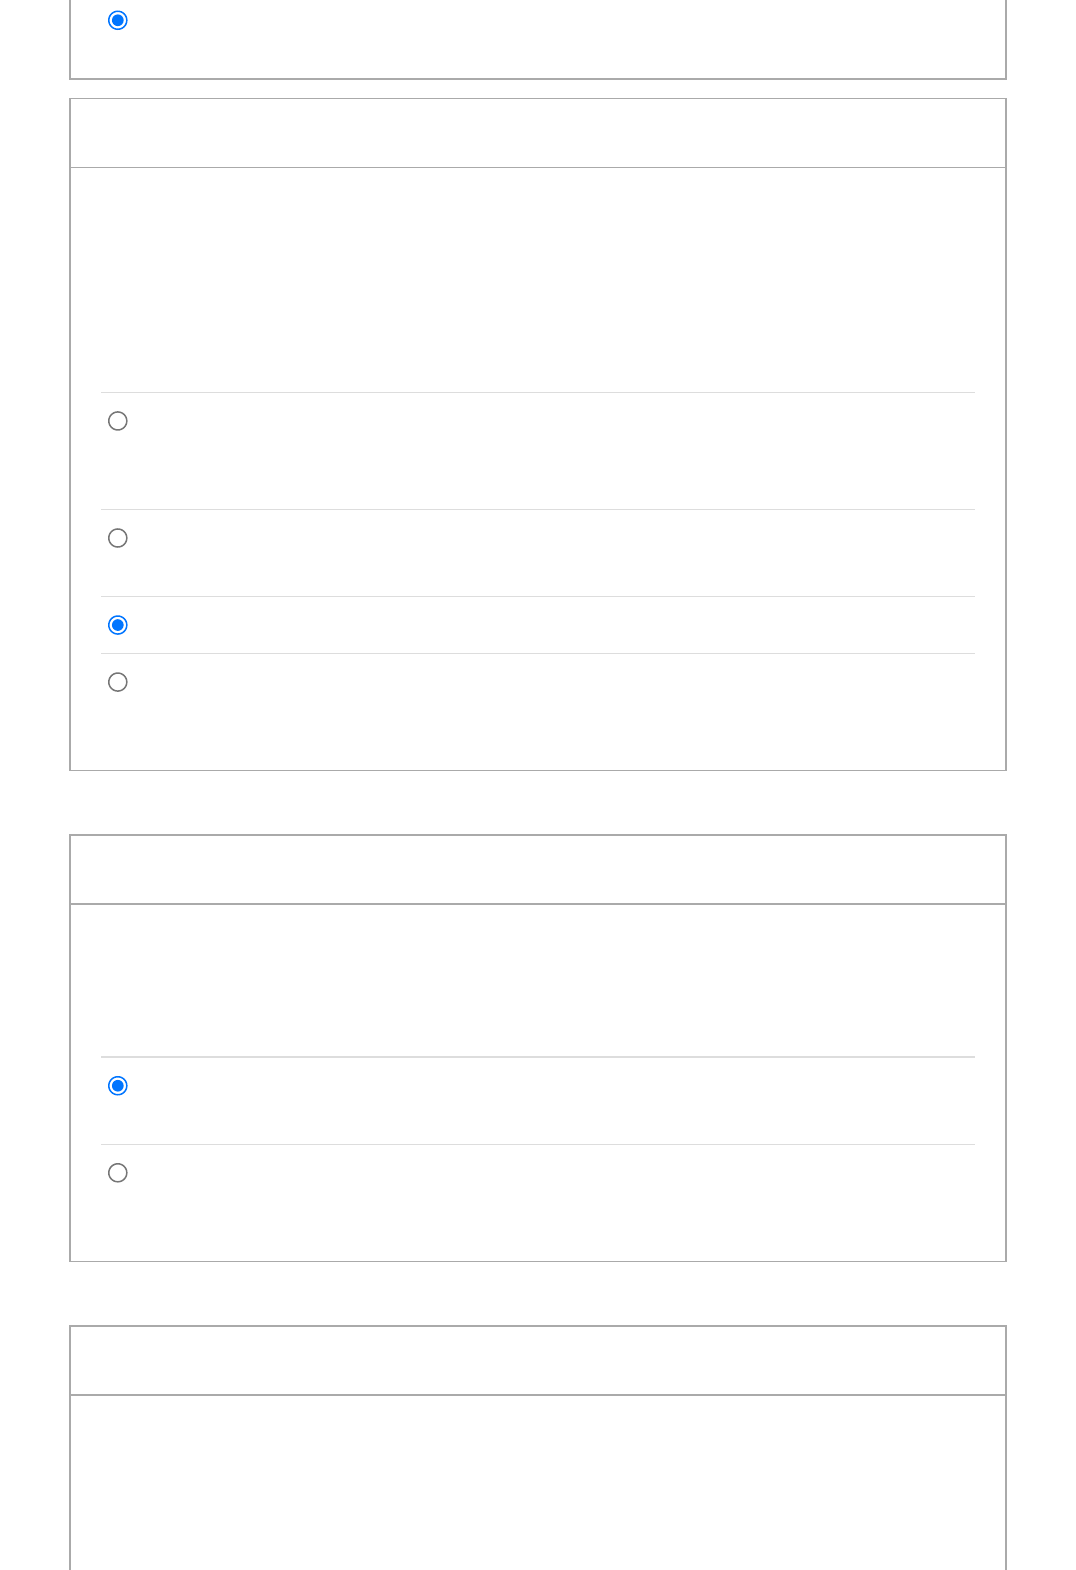Click the first answer row label in the four-option card
Image resolution: width=1076 pixels, height=1570 pixels.
tap(555, 451)
